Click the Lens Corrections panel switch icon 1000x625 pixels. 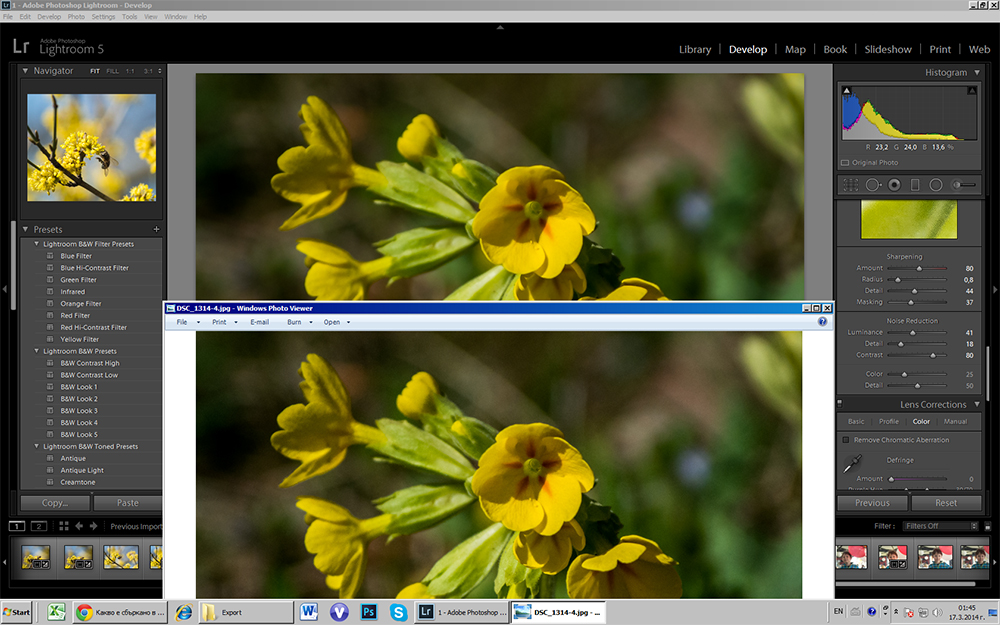coord(839,403)
